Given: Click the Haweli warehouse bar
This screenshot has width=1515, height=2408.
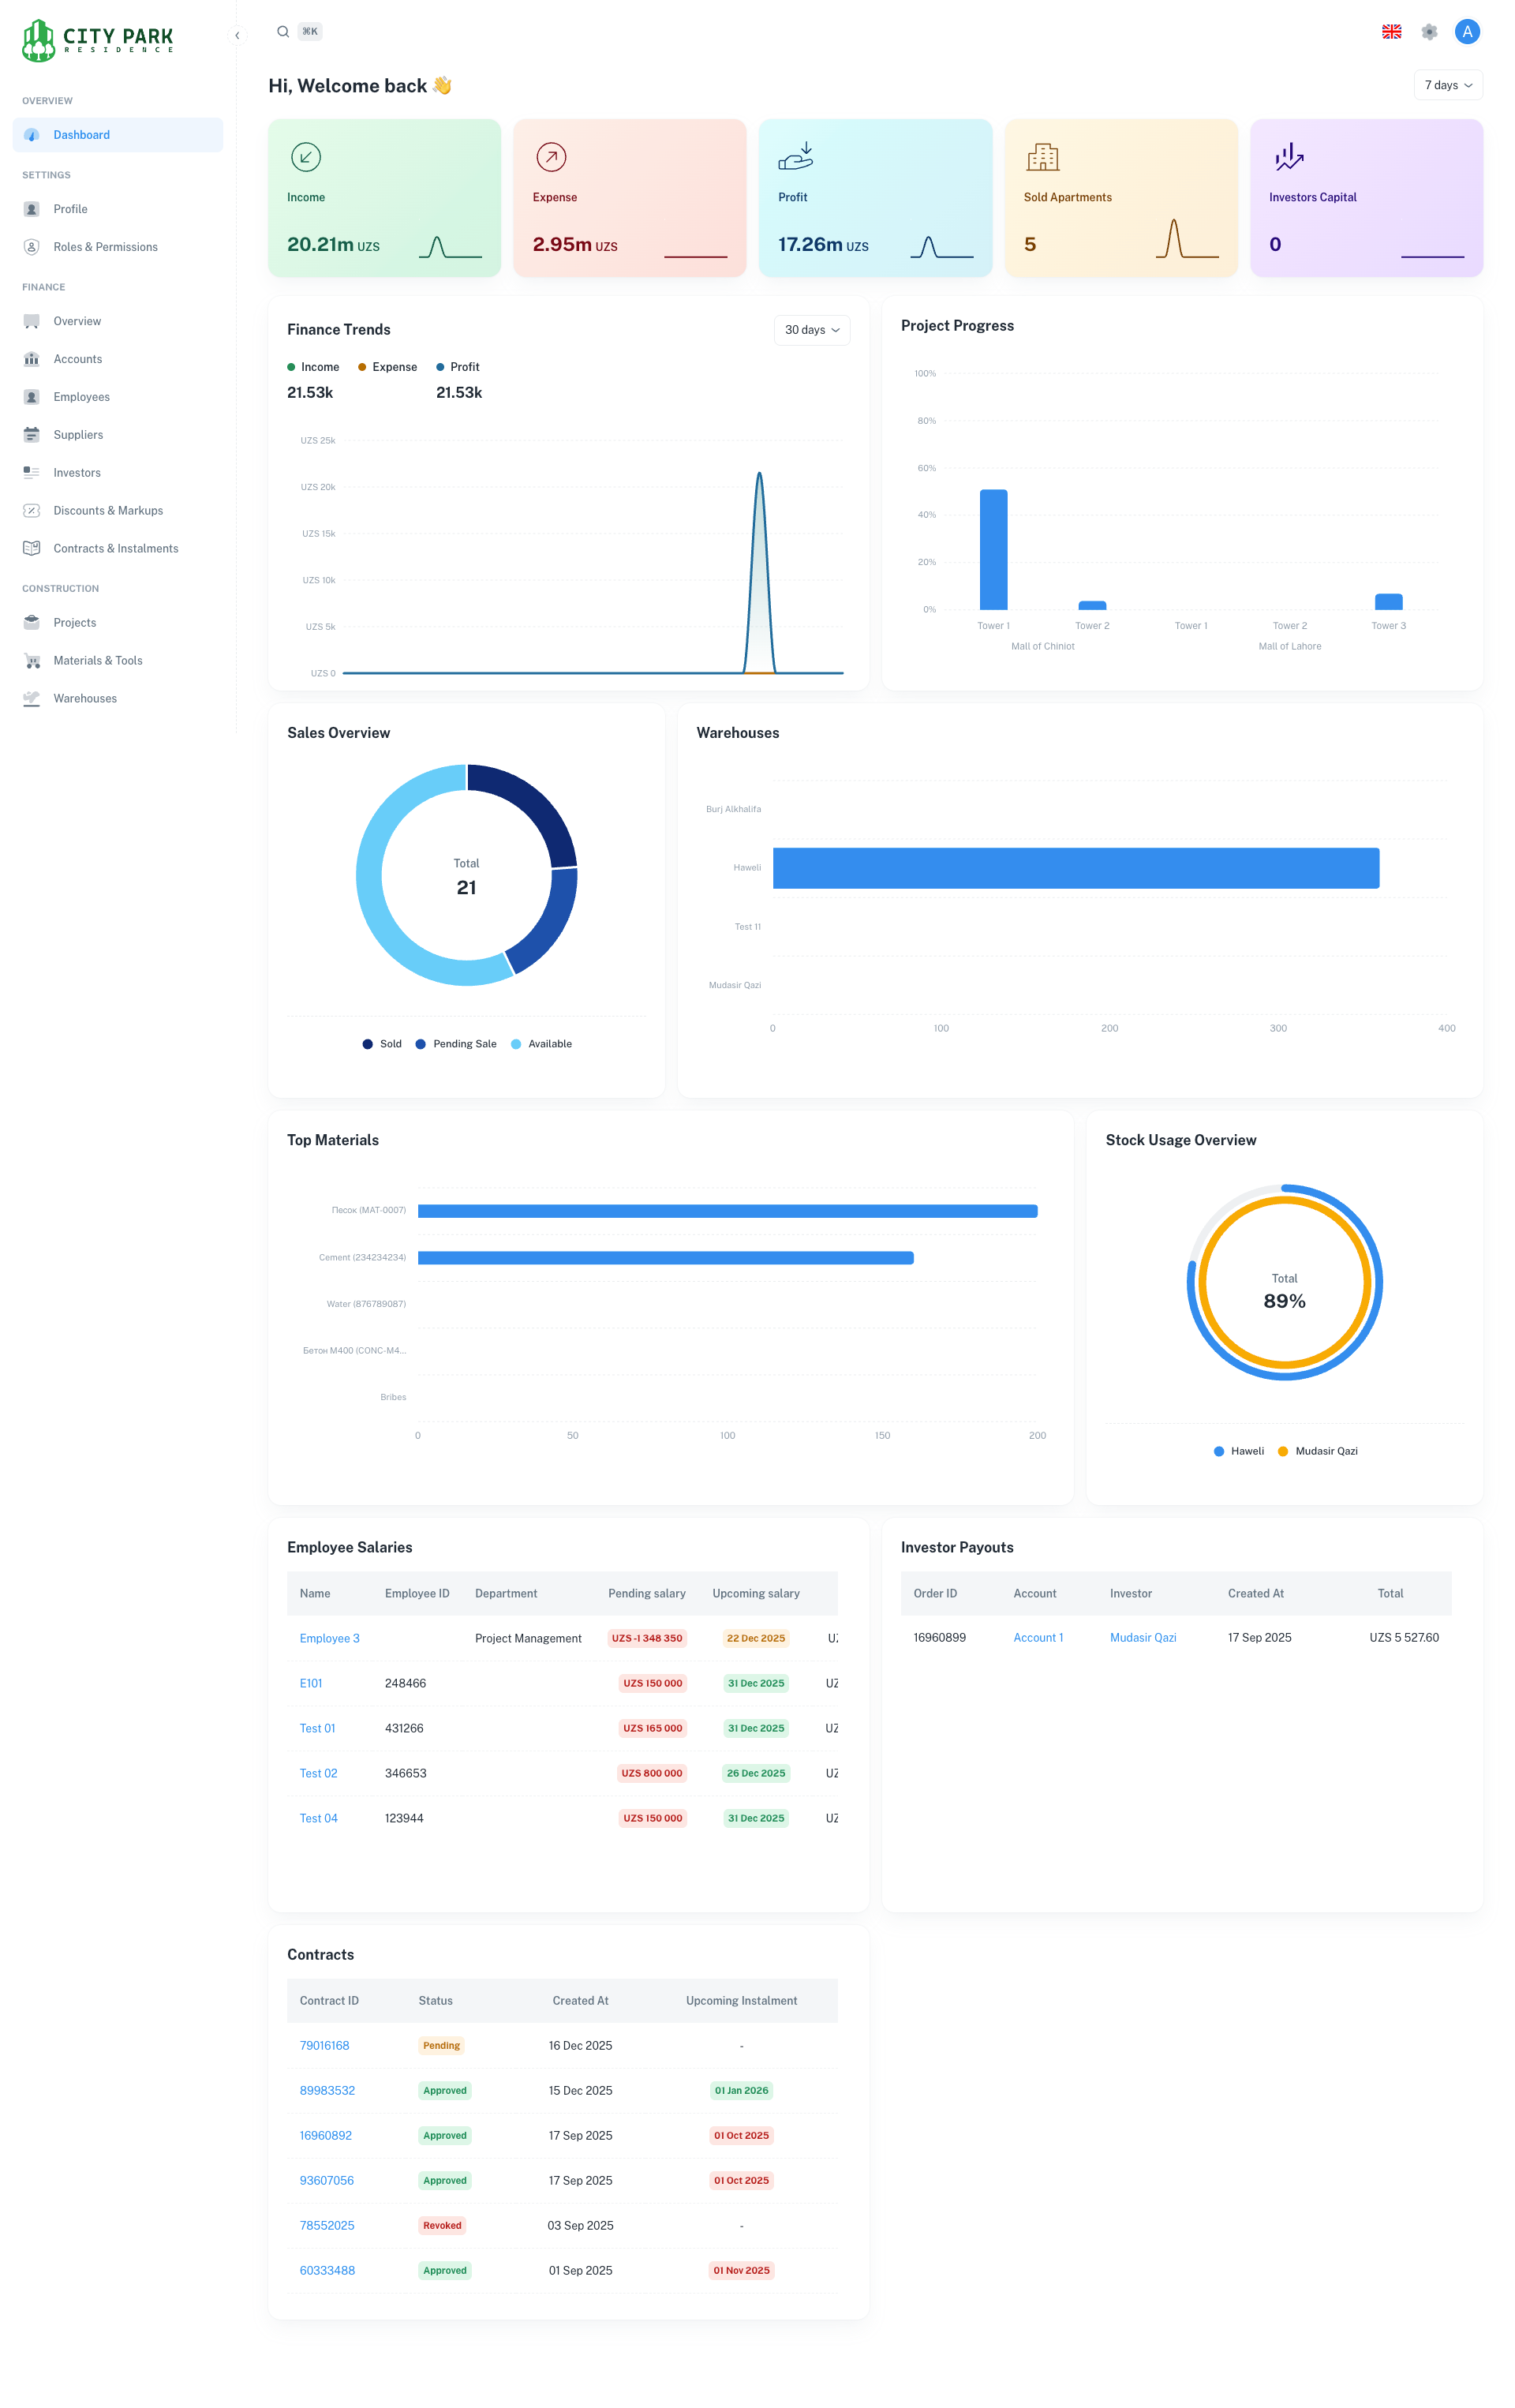Looking at the screenshot, I should click(x=1075, y=868).
